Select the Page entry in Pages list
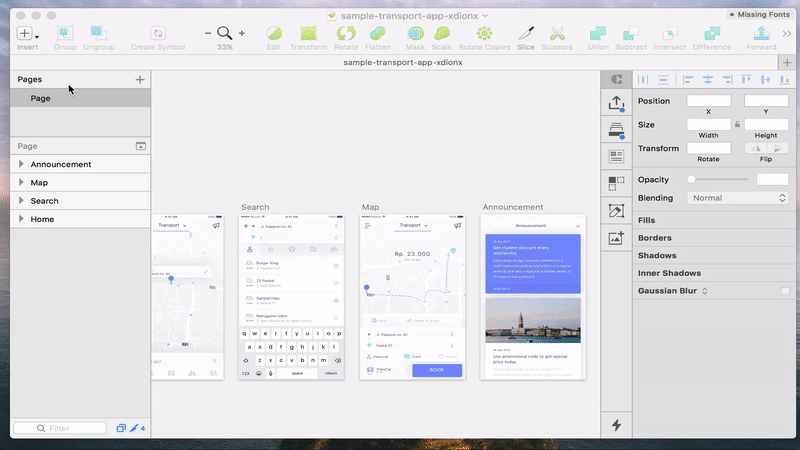The height and width of the screenshot is (450, 800). coord(40,98)
